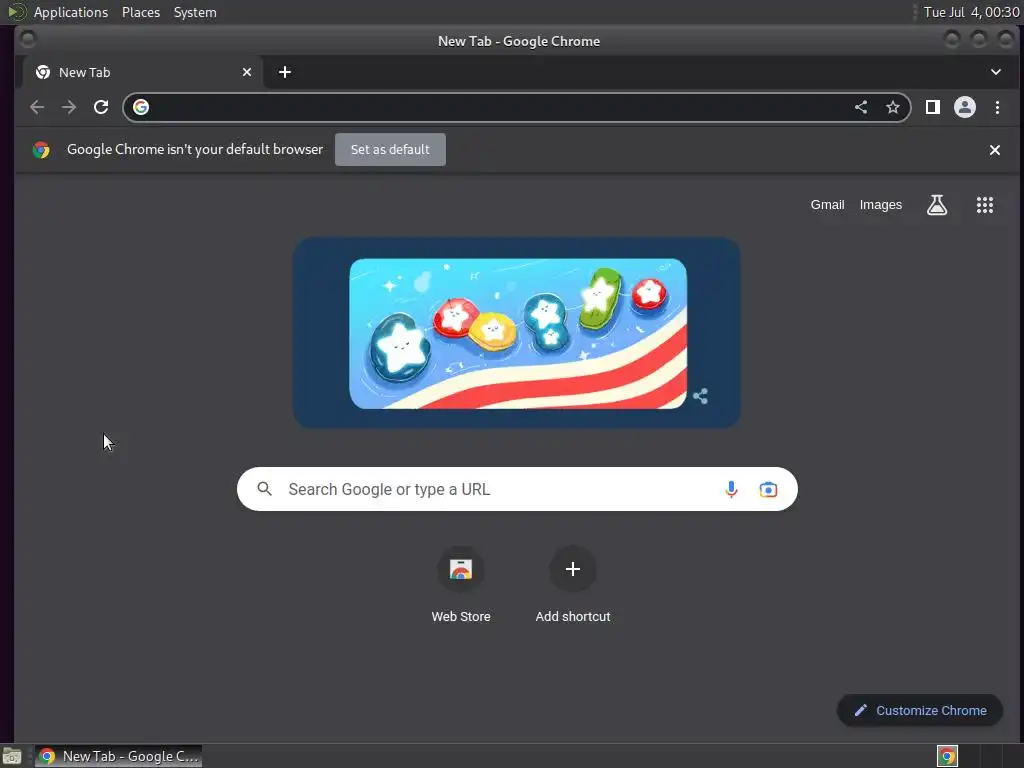This screenshot has width=1024, height=768.
Task: Select New Tab - Google Chrome taskbar entry
Action: [x=119, y=756]
